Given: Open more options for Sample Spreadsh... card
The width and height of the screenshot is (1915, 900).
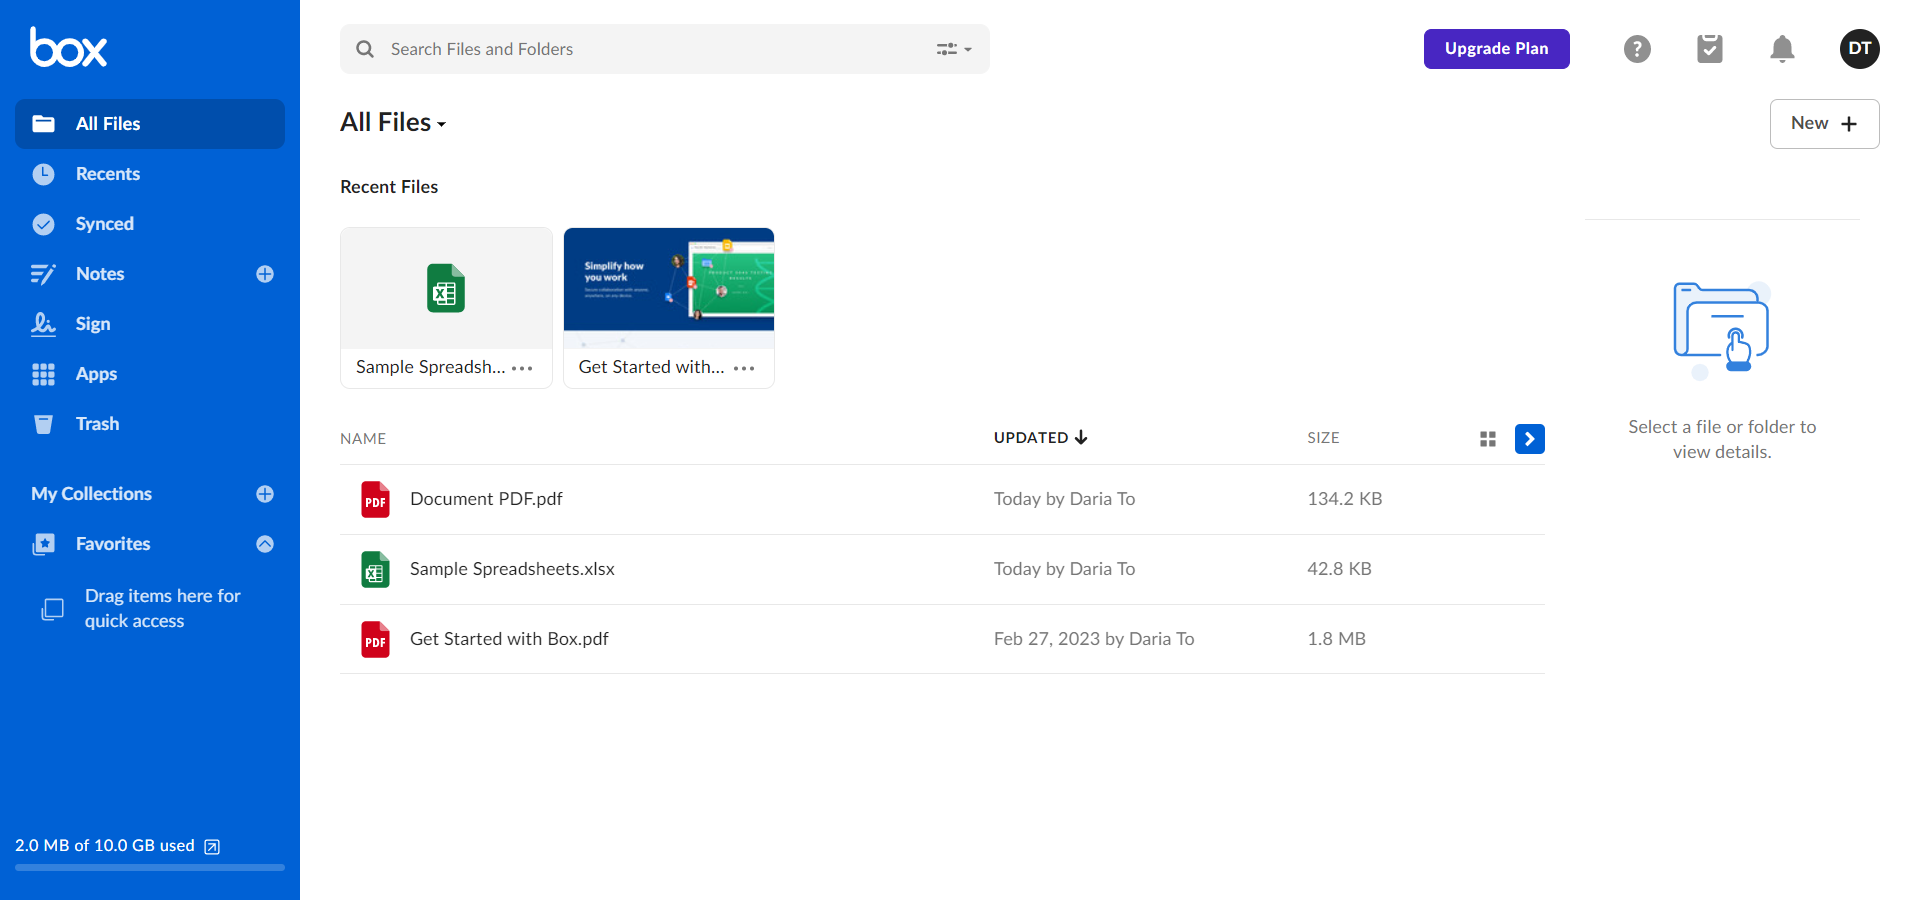Looking at the screenshot, I should point(522,368).
